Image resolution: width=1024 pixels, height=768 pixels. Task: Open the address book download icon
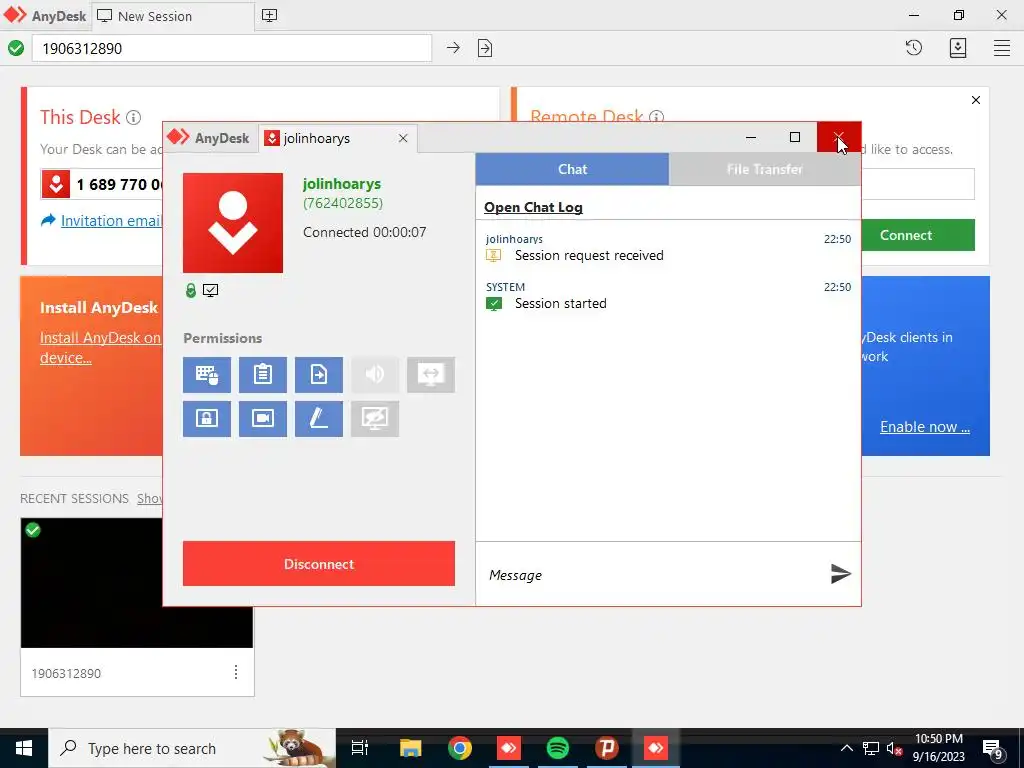(x=957, y=48)
